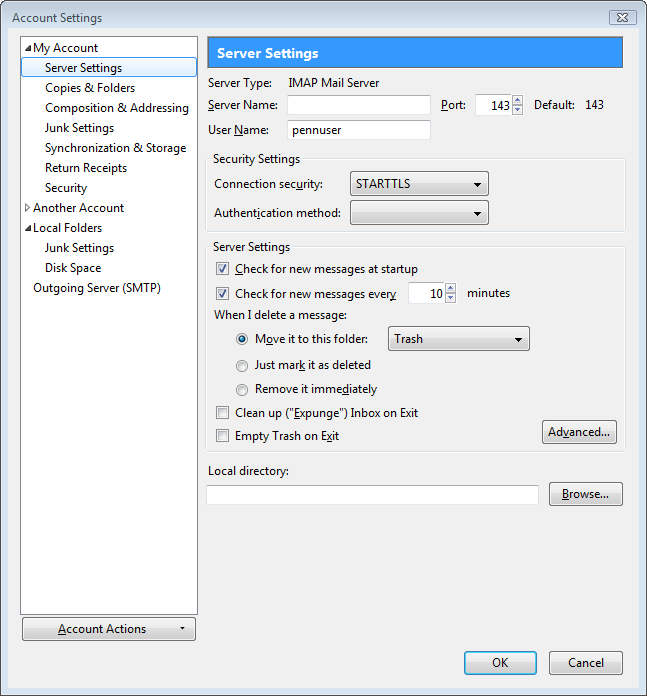The height and width of the screenshot is (696, 647).
Task: Enable Clean up Inbox on Exit
Action: [222, 413]
